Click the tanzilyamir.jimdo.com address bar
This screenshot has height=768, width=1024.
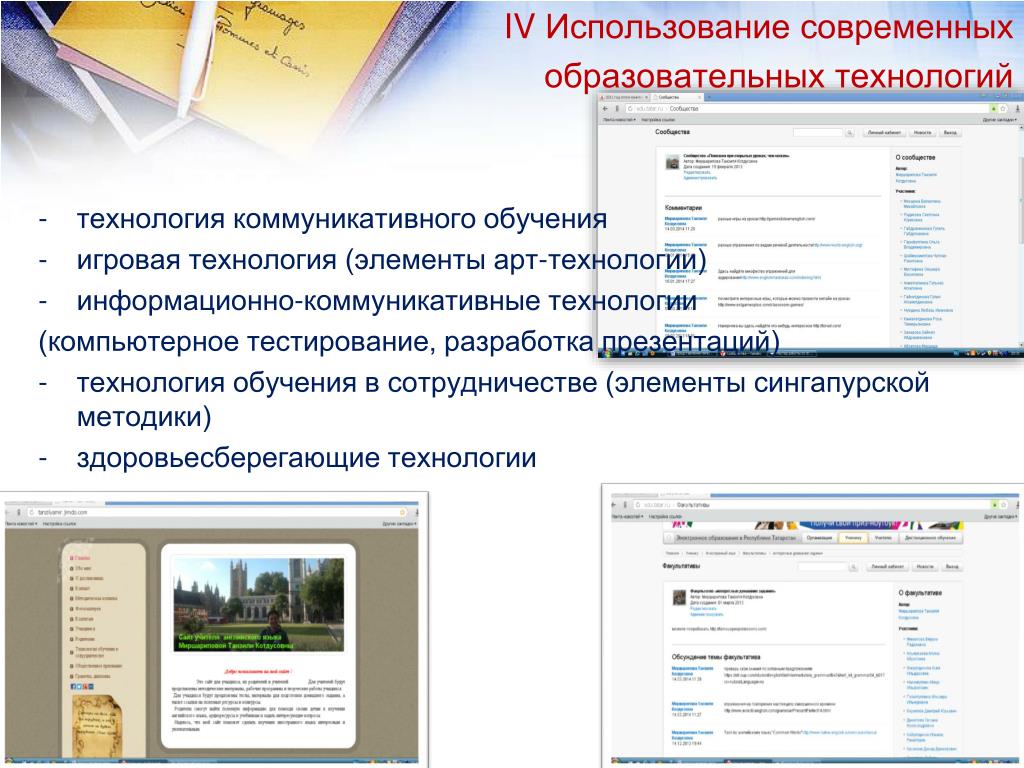tap(217, 512)
